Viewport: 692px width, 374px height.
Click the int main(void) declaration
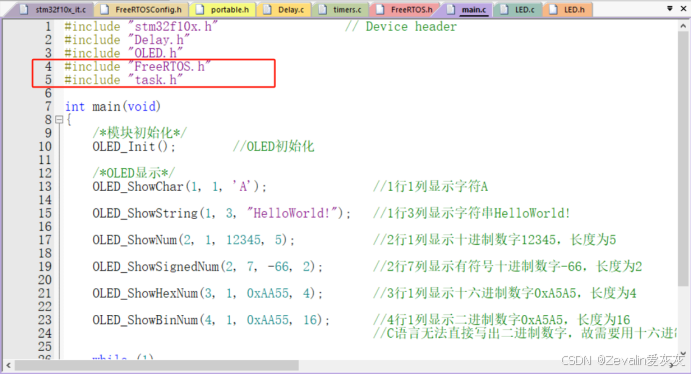pyautogui.click(x=113, y=106)
